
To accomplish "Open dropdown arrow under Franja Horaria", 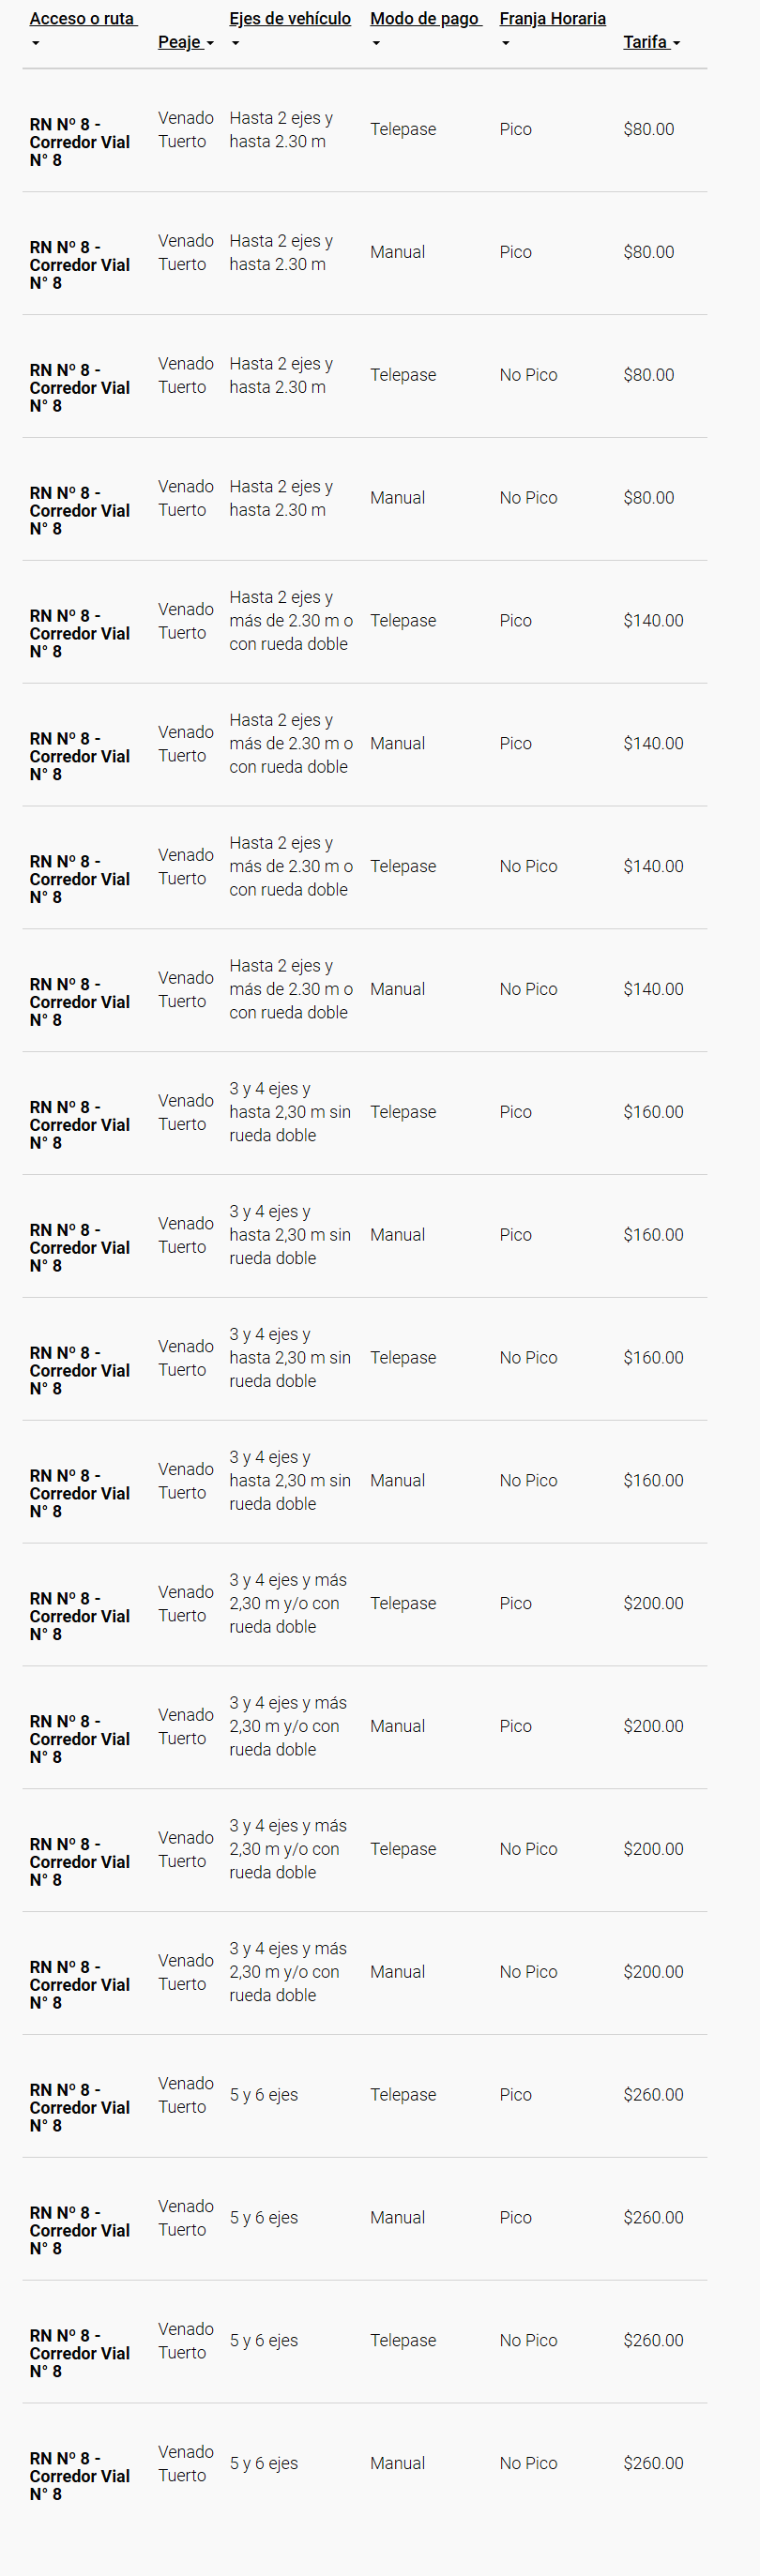I will pos(506,43).
